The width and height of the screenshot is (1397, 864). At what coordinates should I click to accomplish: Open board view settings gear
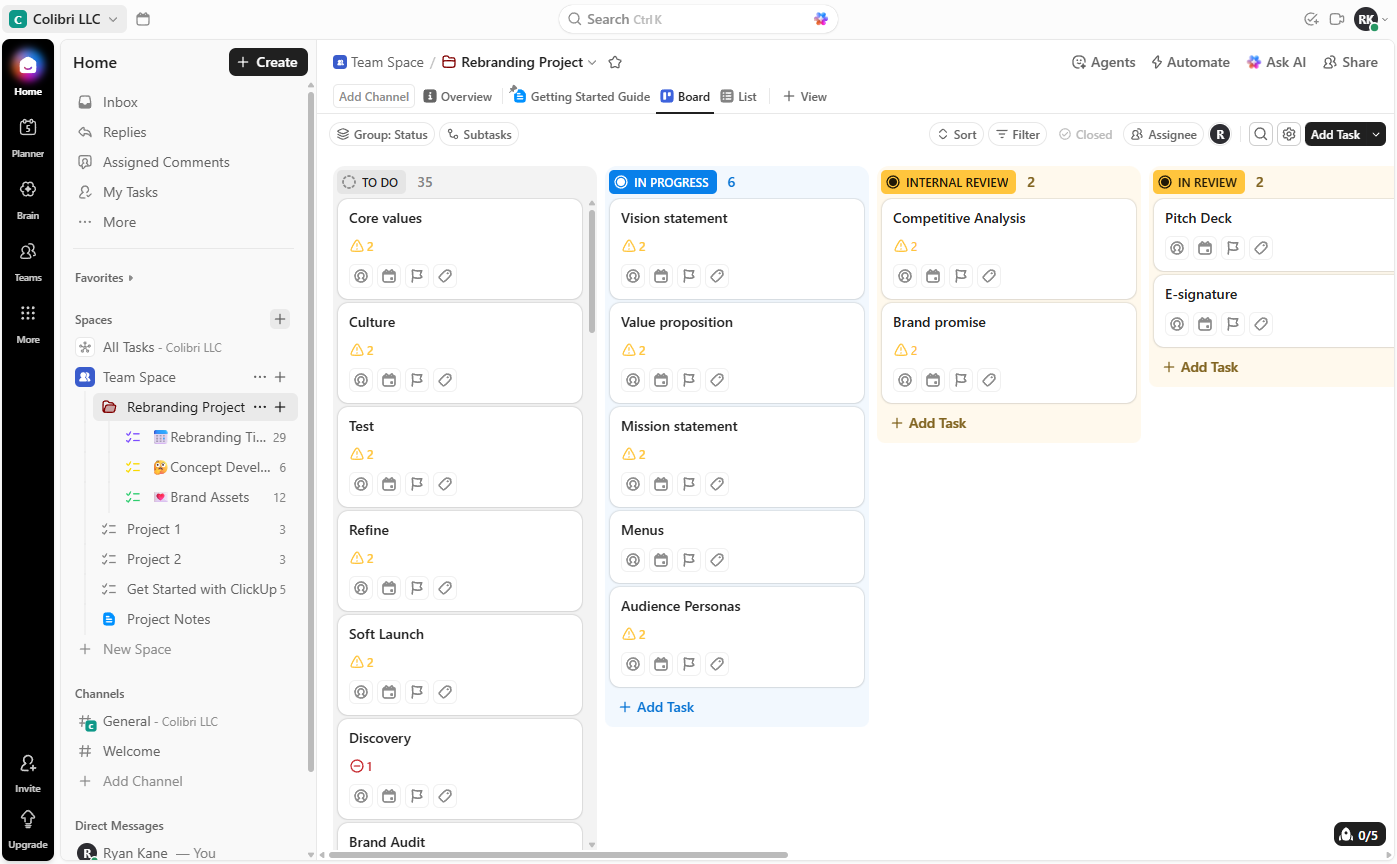tap(1288, 133)
